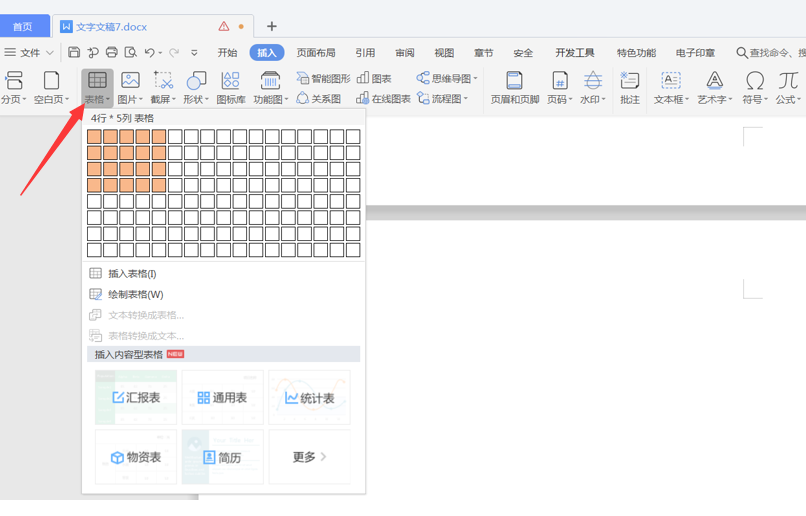The width and height of the screenshot is (806, 516).
Task: Click the Redo arrow icon
Action: tap(174, 52)
